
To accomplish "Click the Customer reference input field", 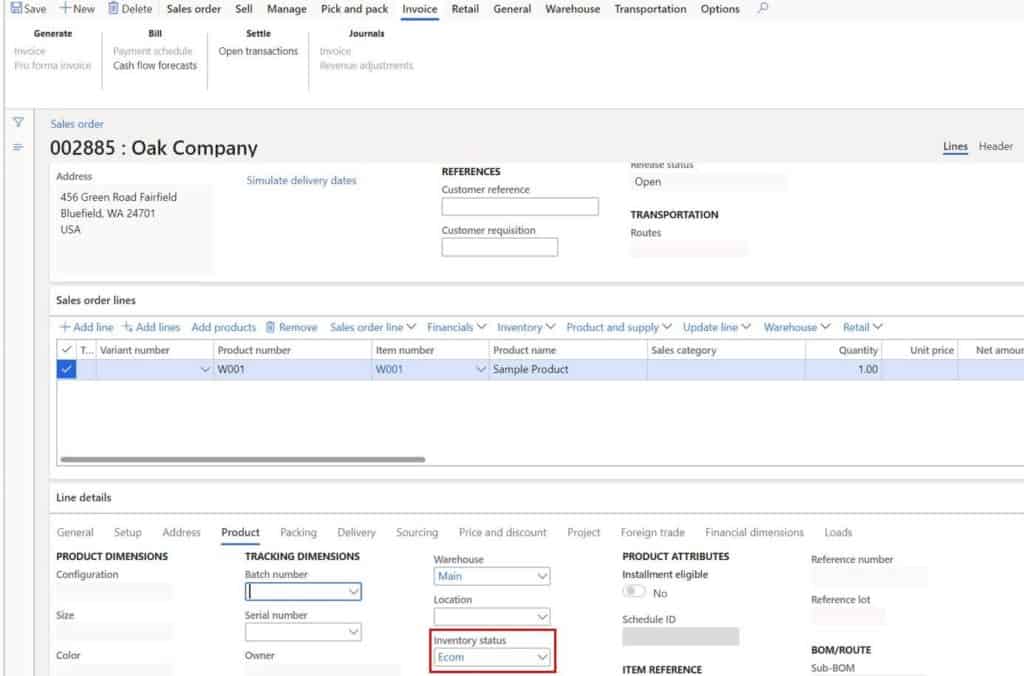I will (x=520, y=207).
